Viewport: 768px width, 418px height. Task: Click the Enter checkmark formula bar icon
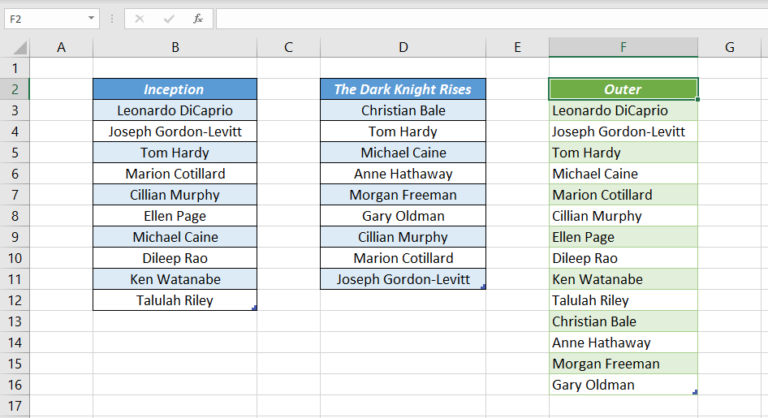click(x=169, y=19)
